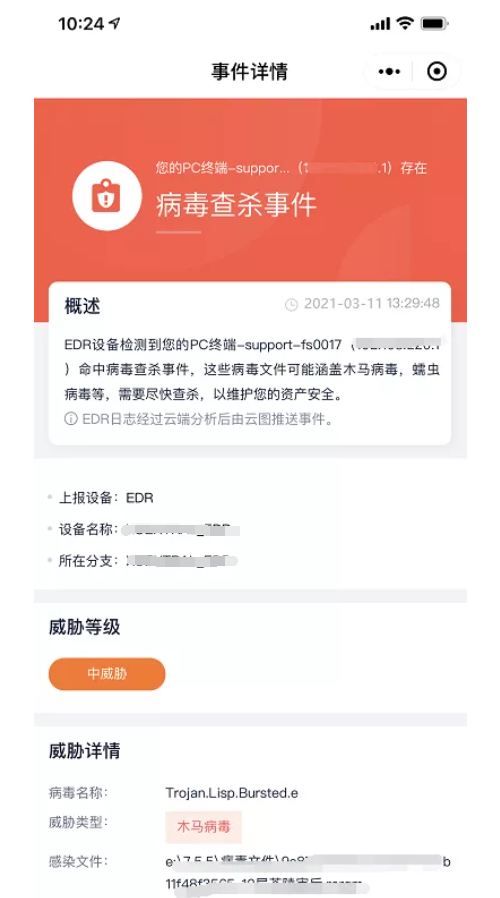Tap the Wi-Fi icon in the status bar
The width and height of the screenshot is (500, 898).
point(405,23)
